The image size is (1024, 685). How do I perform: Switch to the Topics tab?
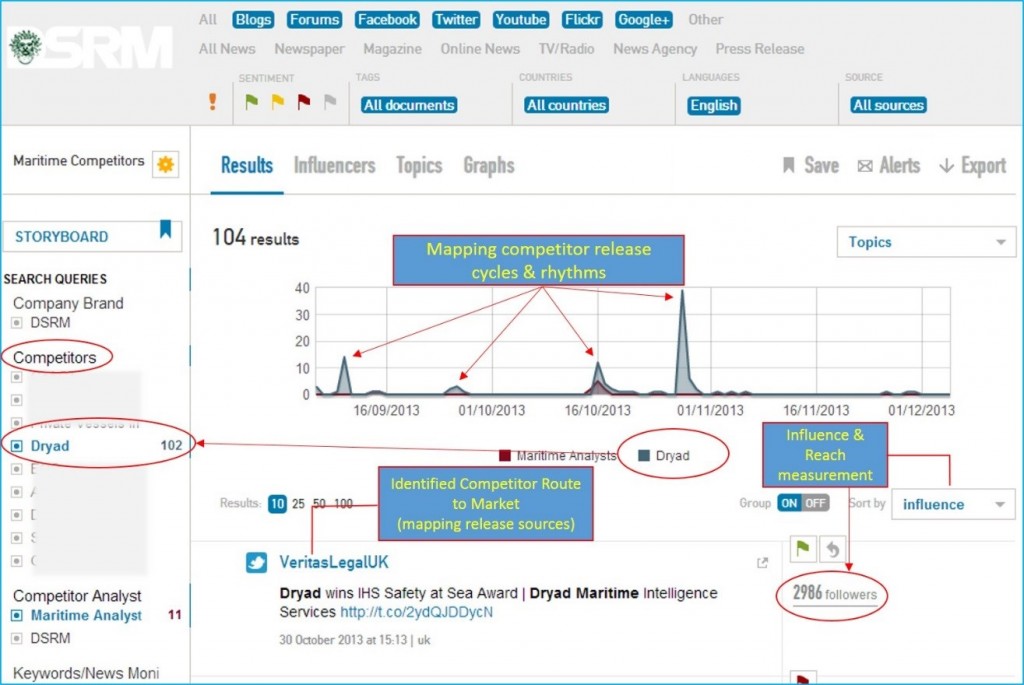tap(419, 166)
